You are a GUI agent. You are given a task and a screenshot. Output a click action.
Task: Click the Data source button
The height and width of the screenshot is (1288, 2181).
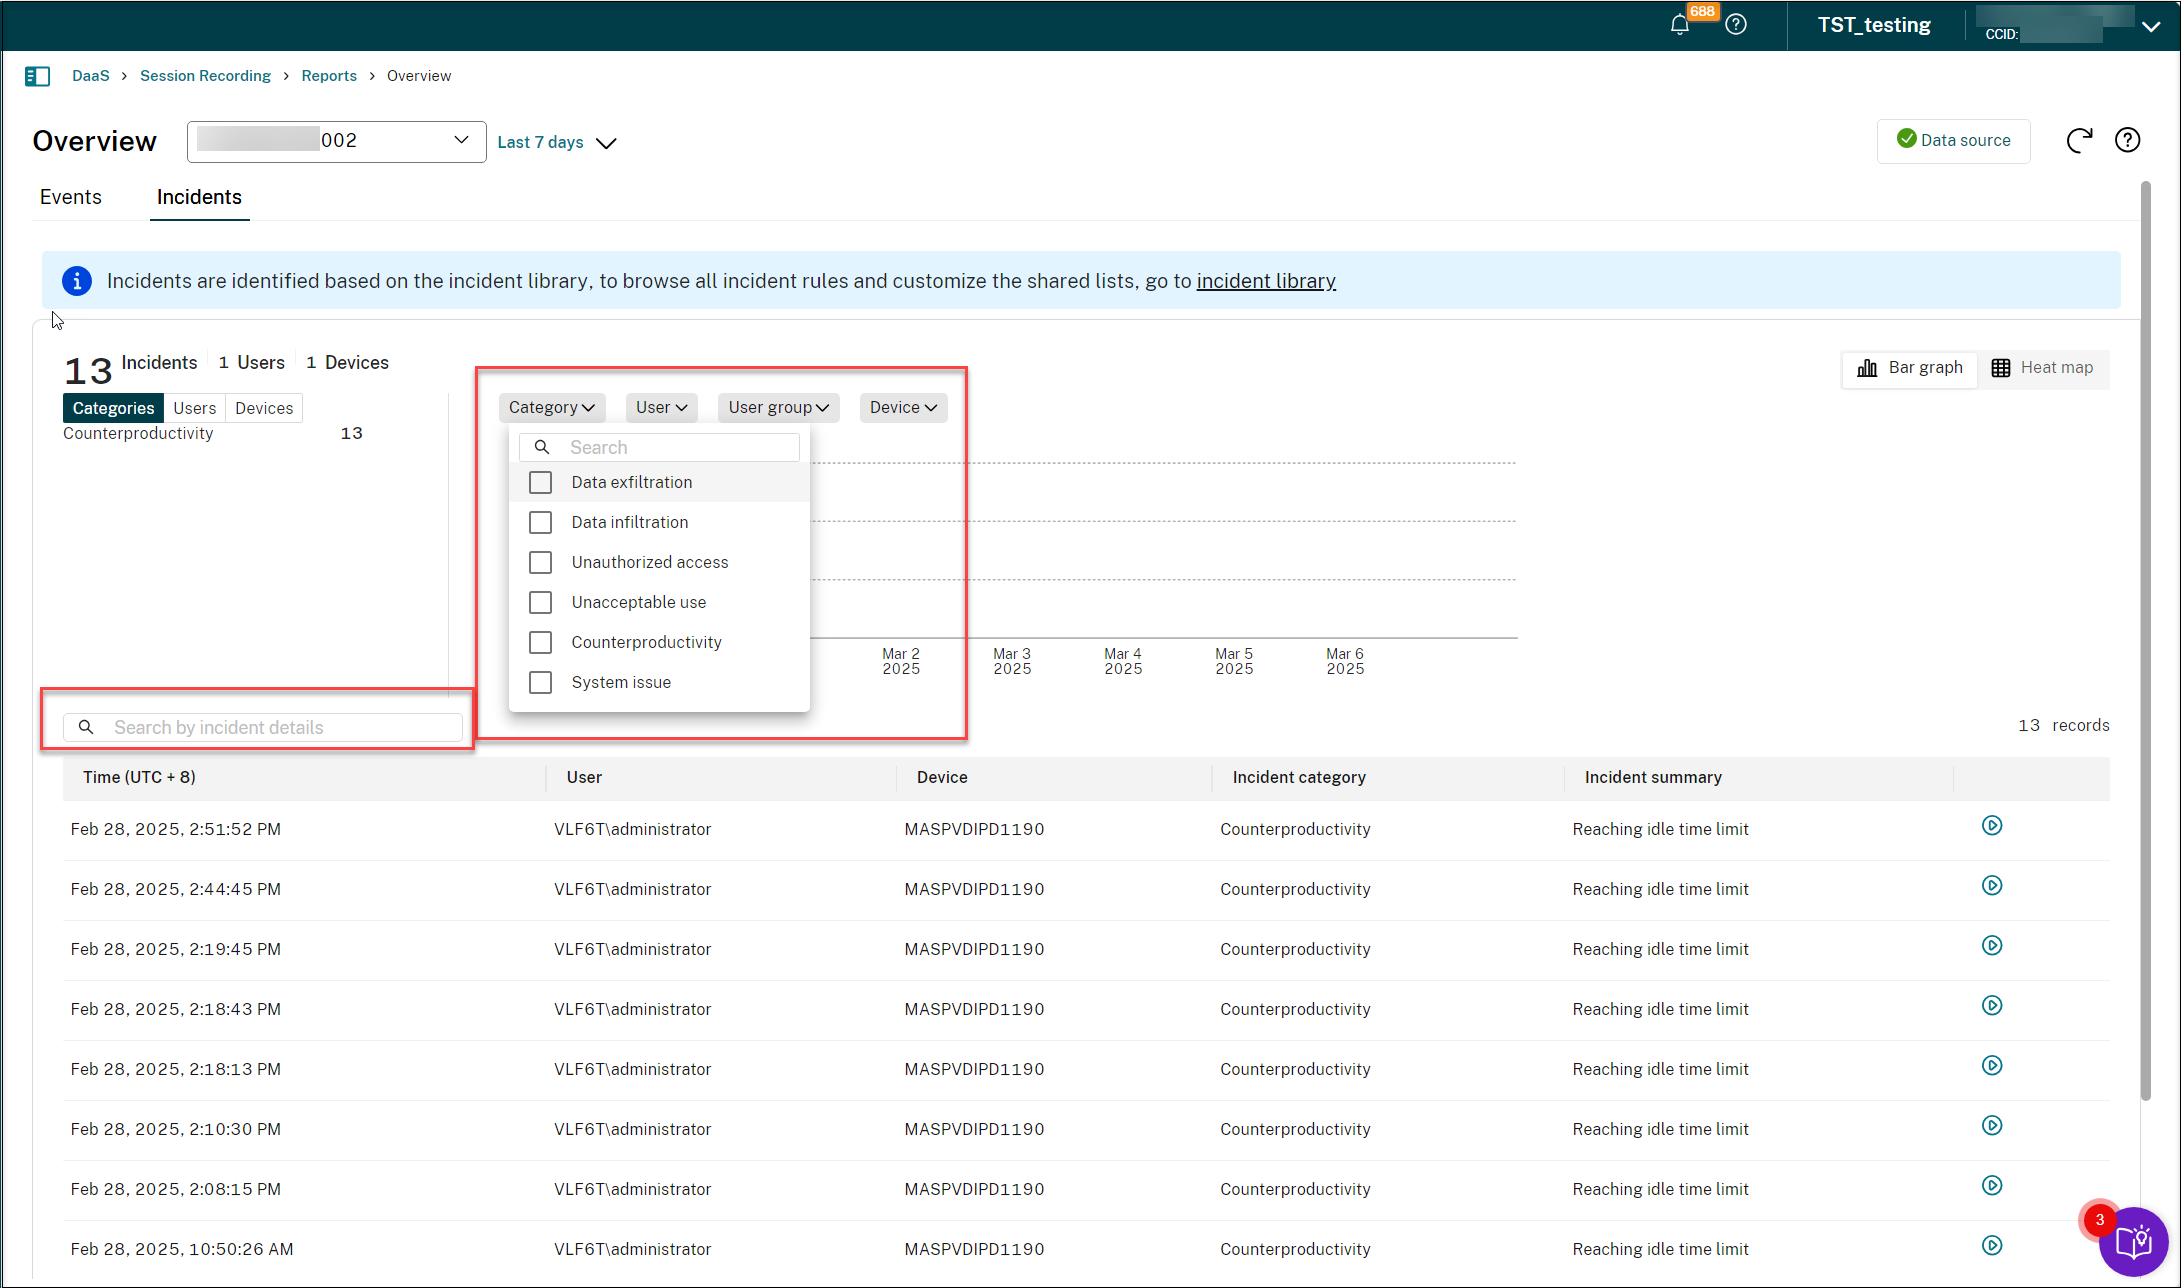[x=1953, y=141]
